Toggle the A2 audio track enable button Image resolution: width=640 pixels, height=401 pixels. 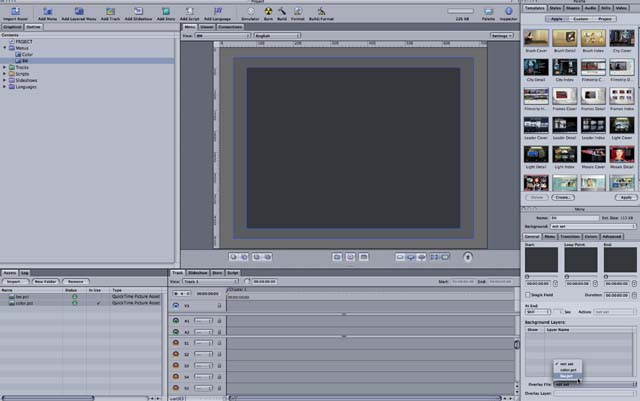pyautogui.click(x=176, y=332)
